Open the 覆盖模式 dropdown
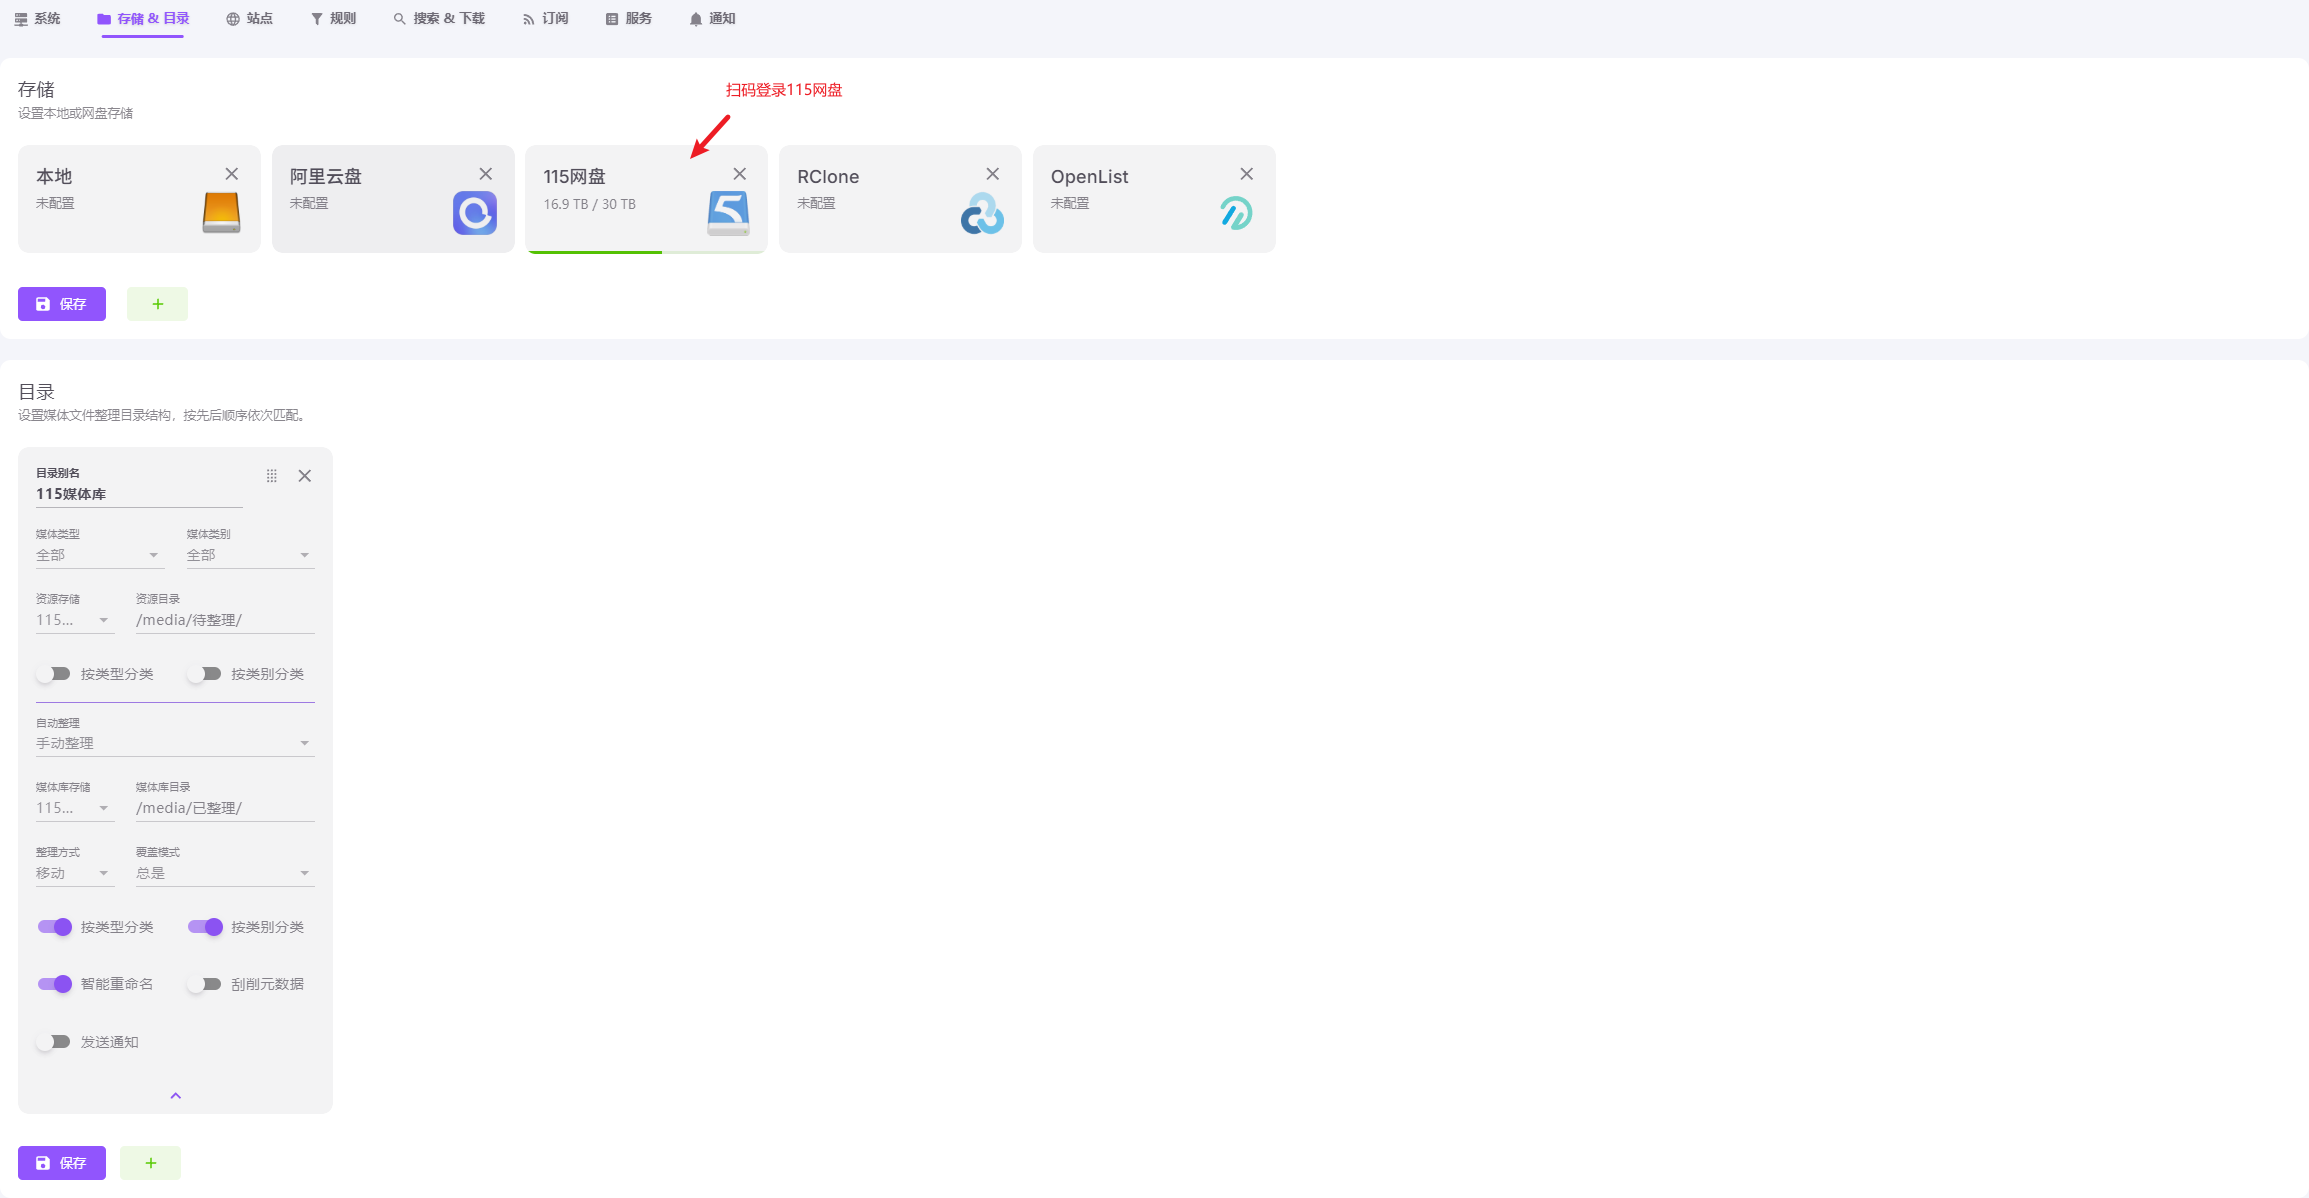 click(x=224, y=873)
